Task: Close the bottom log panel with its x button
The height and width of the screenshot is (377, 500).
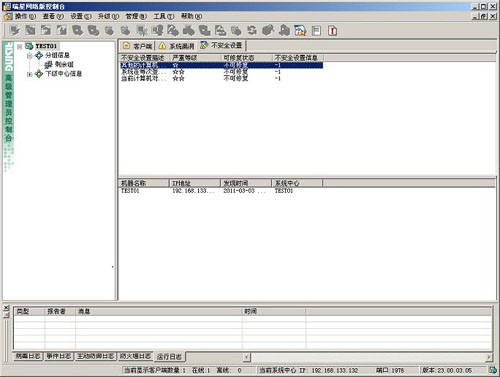Action: pyautogui.click(x=6, y=308)
